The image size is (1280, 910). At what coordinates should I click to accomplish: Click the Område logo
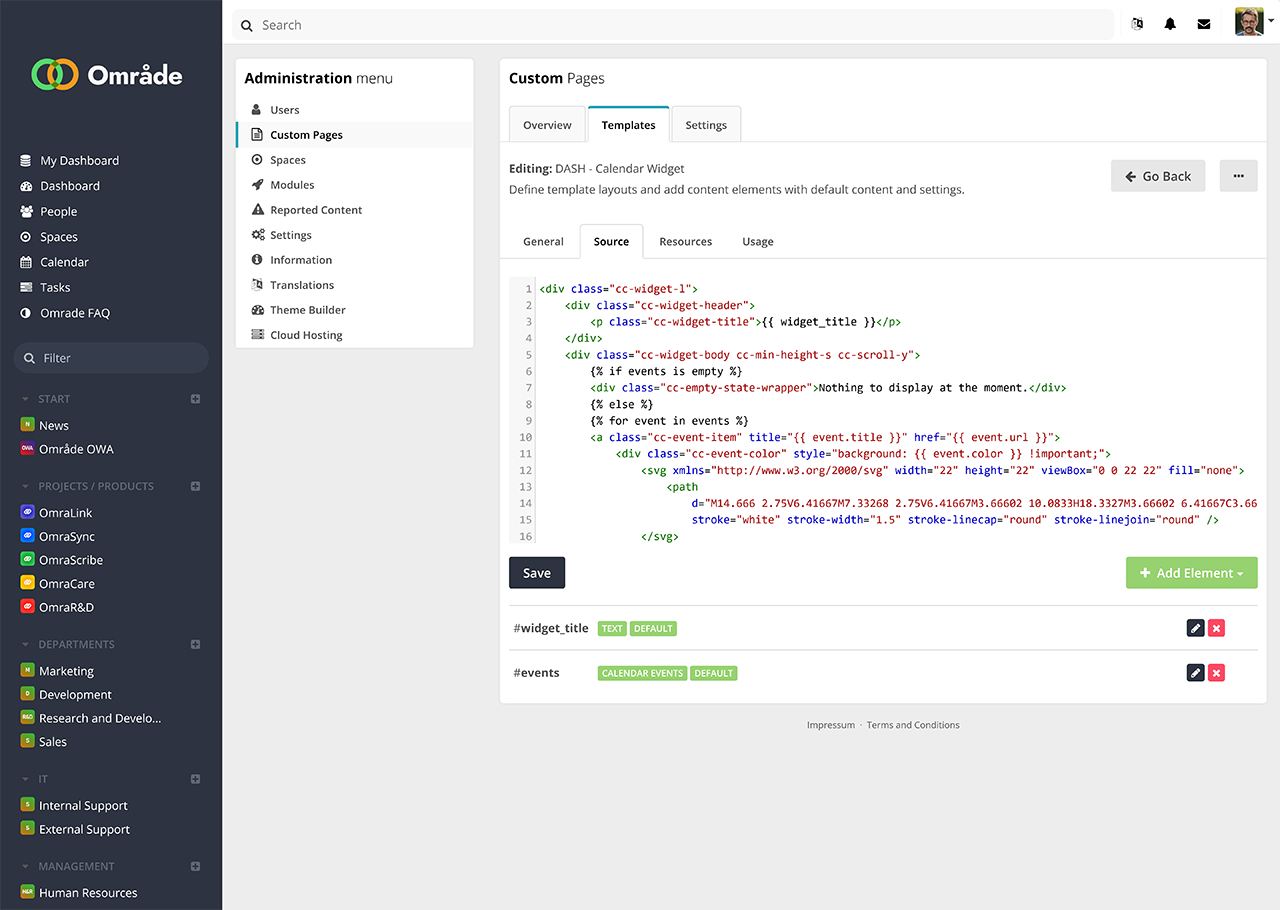(x=108, y=74)
